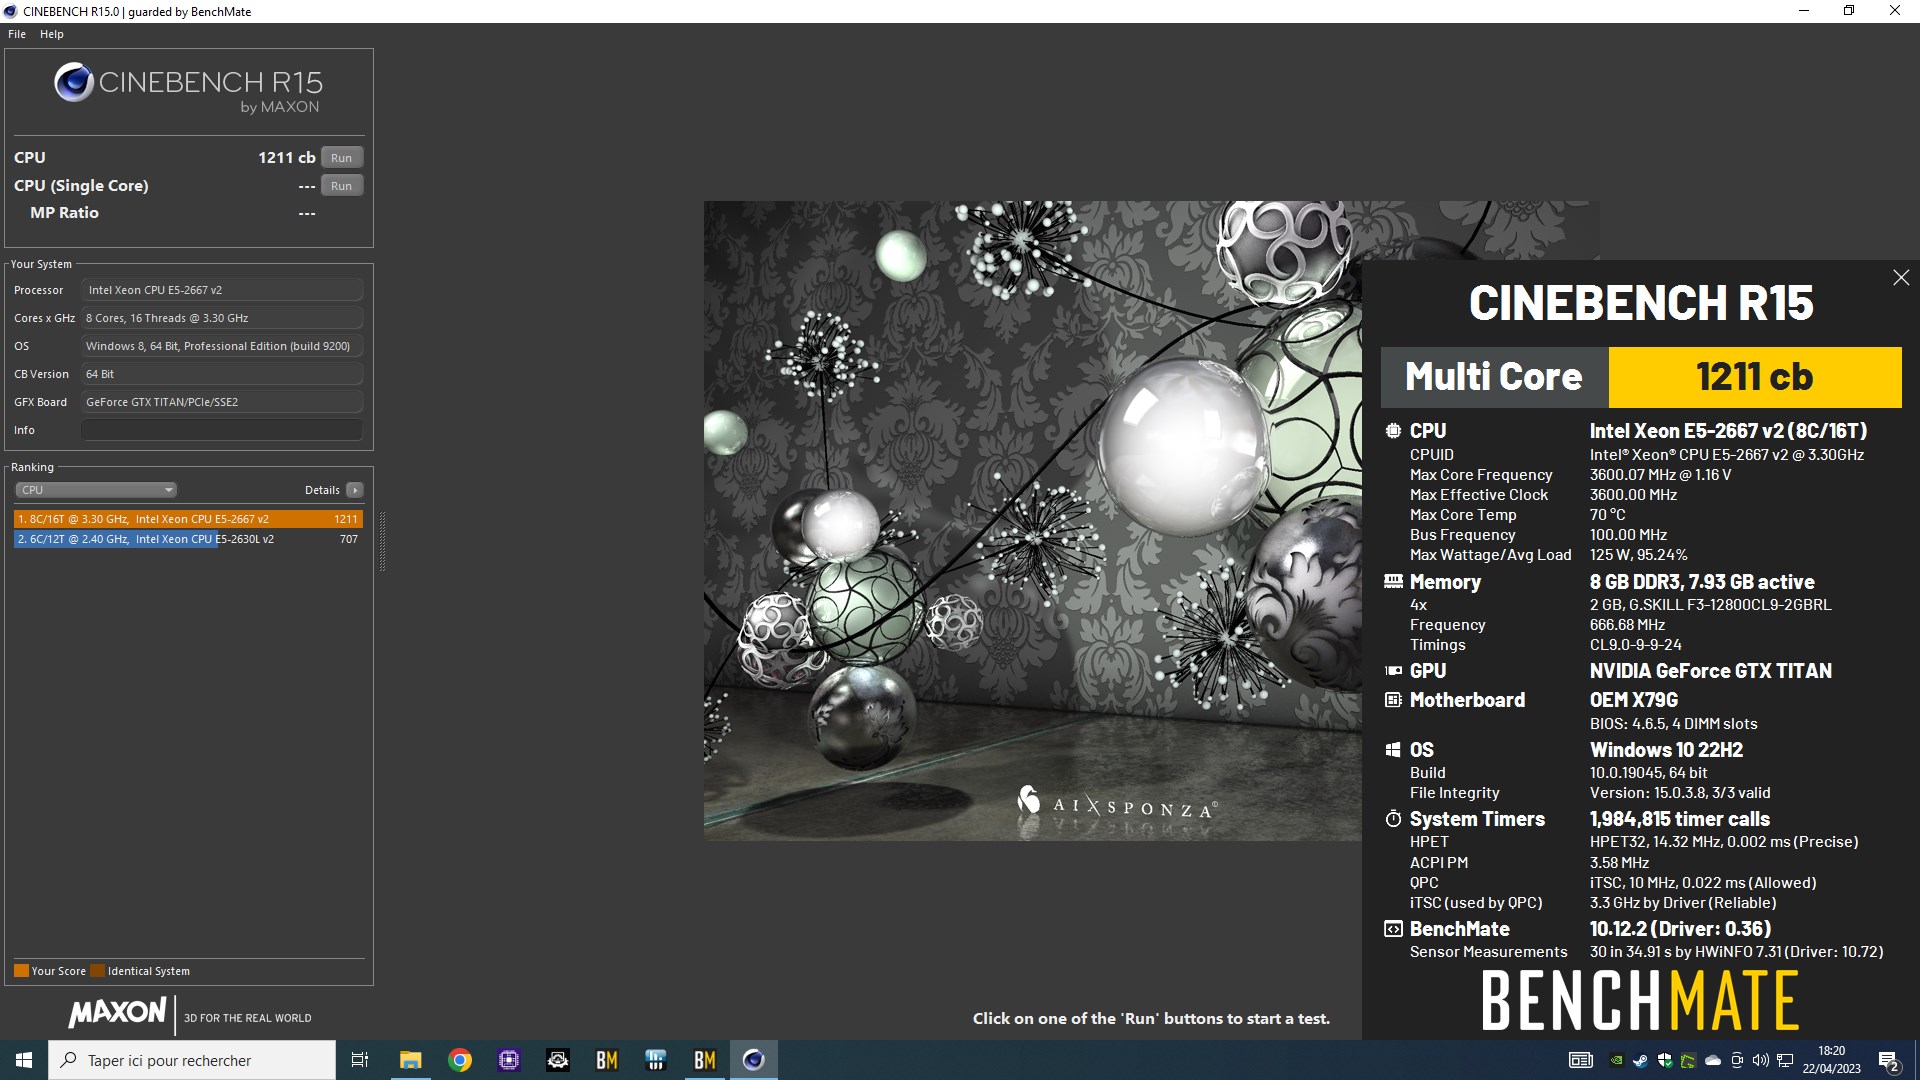
Task: Open the HWiNFO taskbar icon
Action: coord(656,1060)
